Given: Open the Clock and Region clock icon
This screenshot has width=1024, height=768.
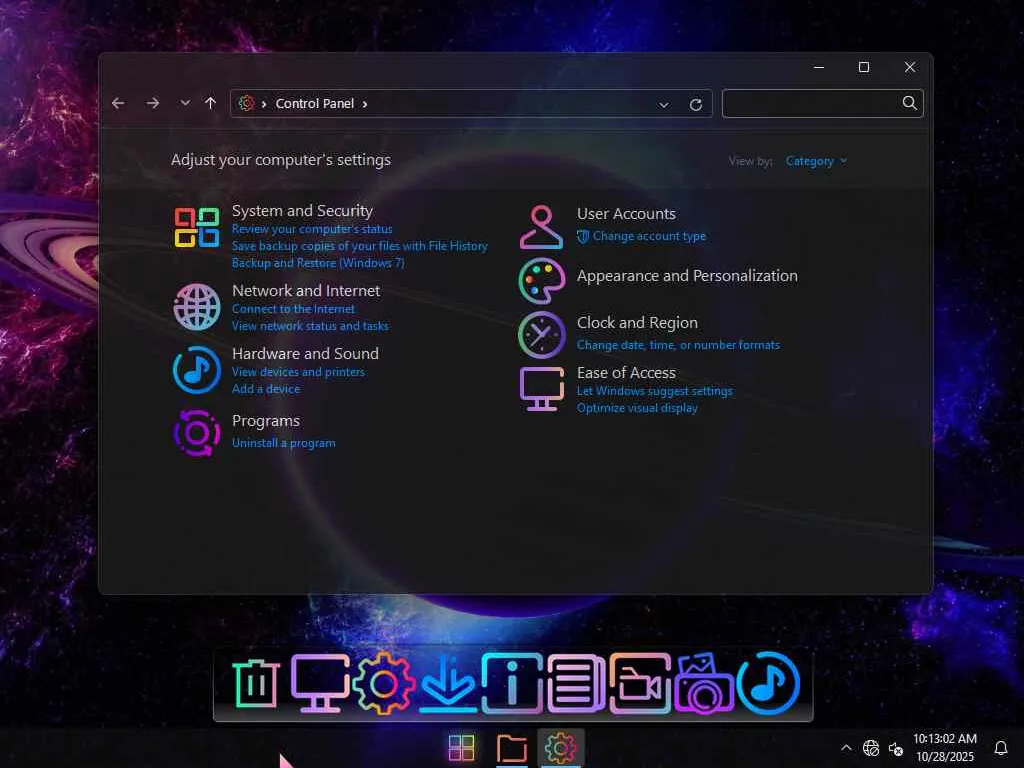Looking at the screenshot, I should (x=541, y=334).
